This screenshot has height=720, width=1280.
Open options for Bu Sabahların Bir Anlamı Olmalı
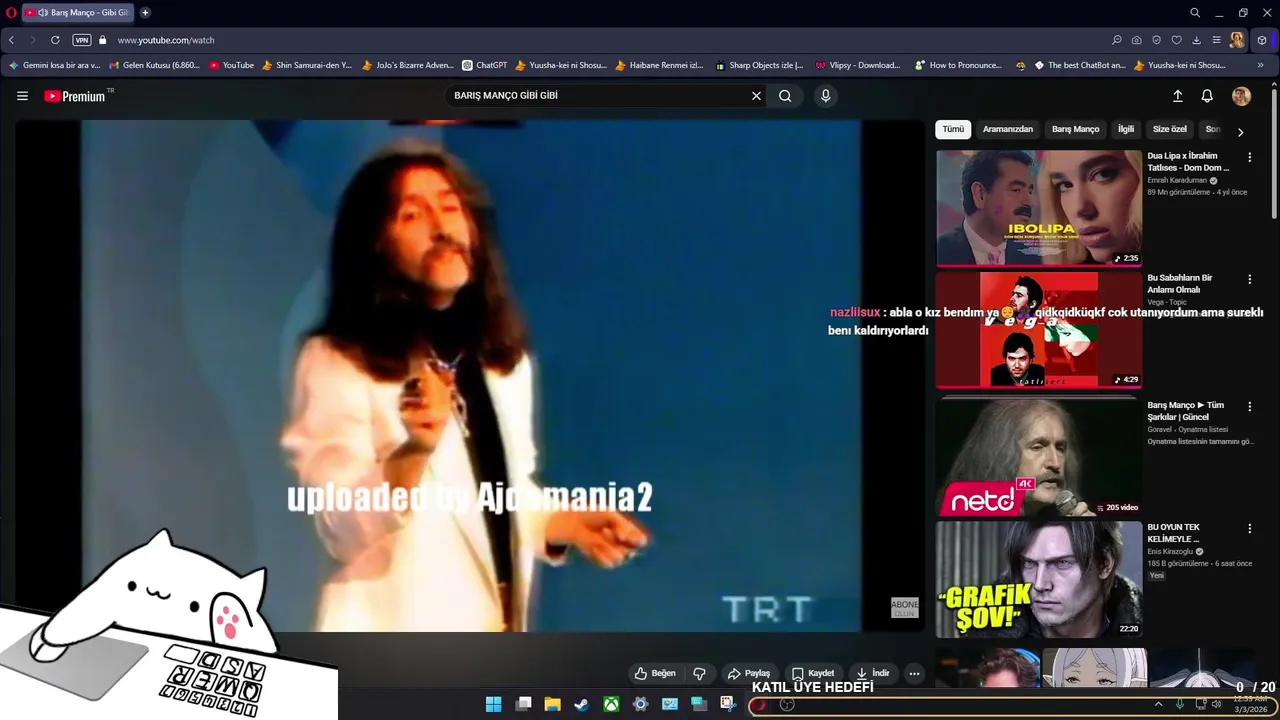(x=1249, y=279)
